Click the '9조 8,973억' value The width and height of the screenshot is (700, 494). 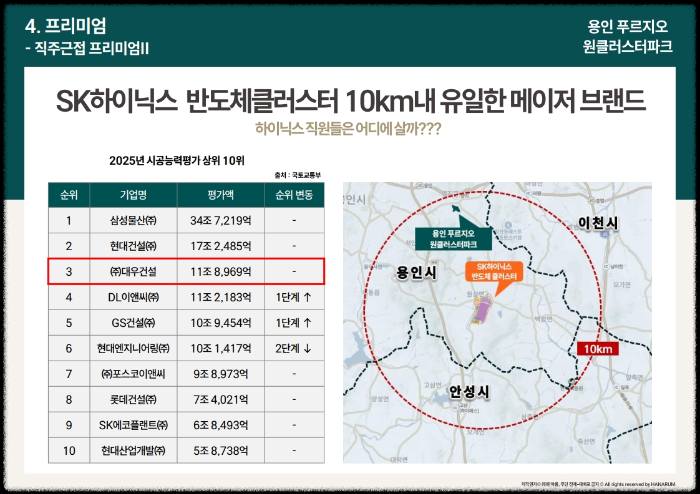pos(221,374)
